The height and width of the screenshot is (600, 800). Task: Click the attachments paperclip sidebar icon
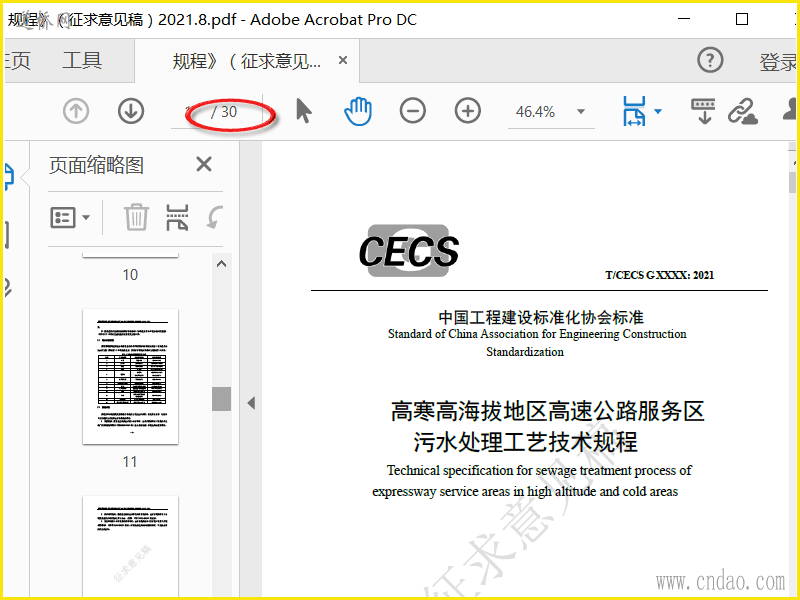pyautogui.click(x=7, y=287)
